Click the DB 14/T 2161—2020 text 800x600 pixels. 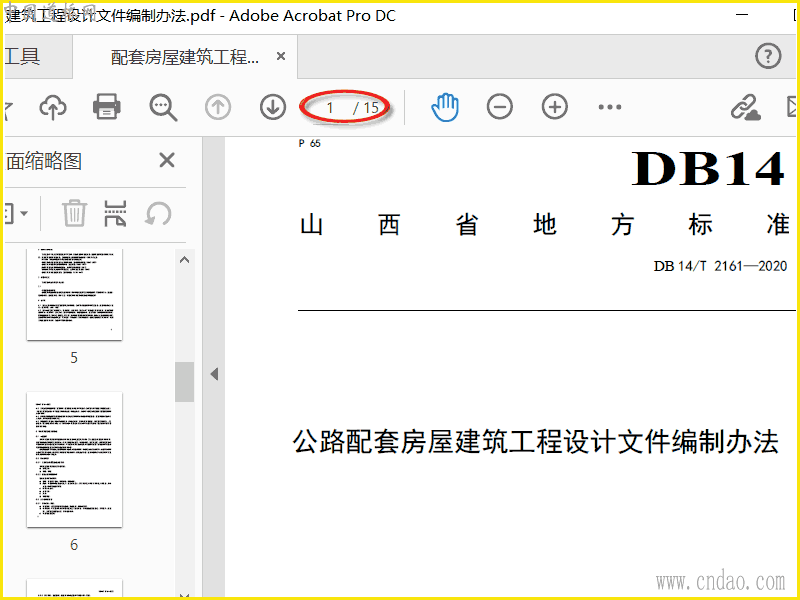tap(720, 266)
